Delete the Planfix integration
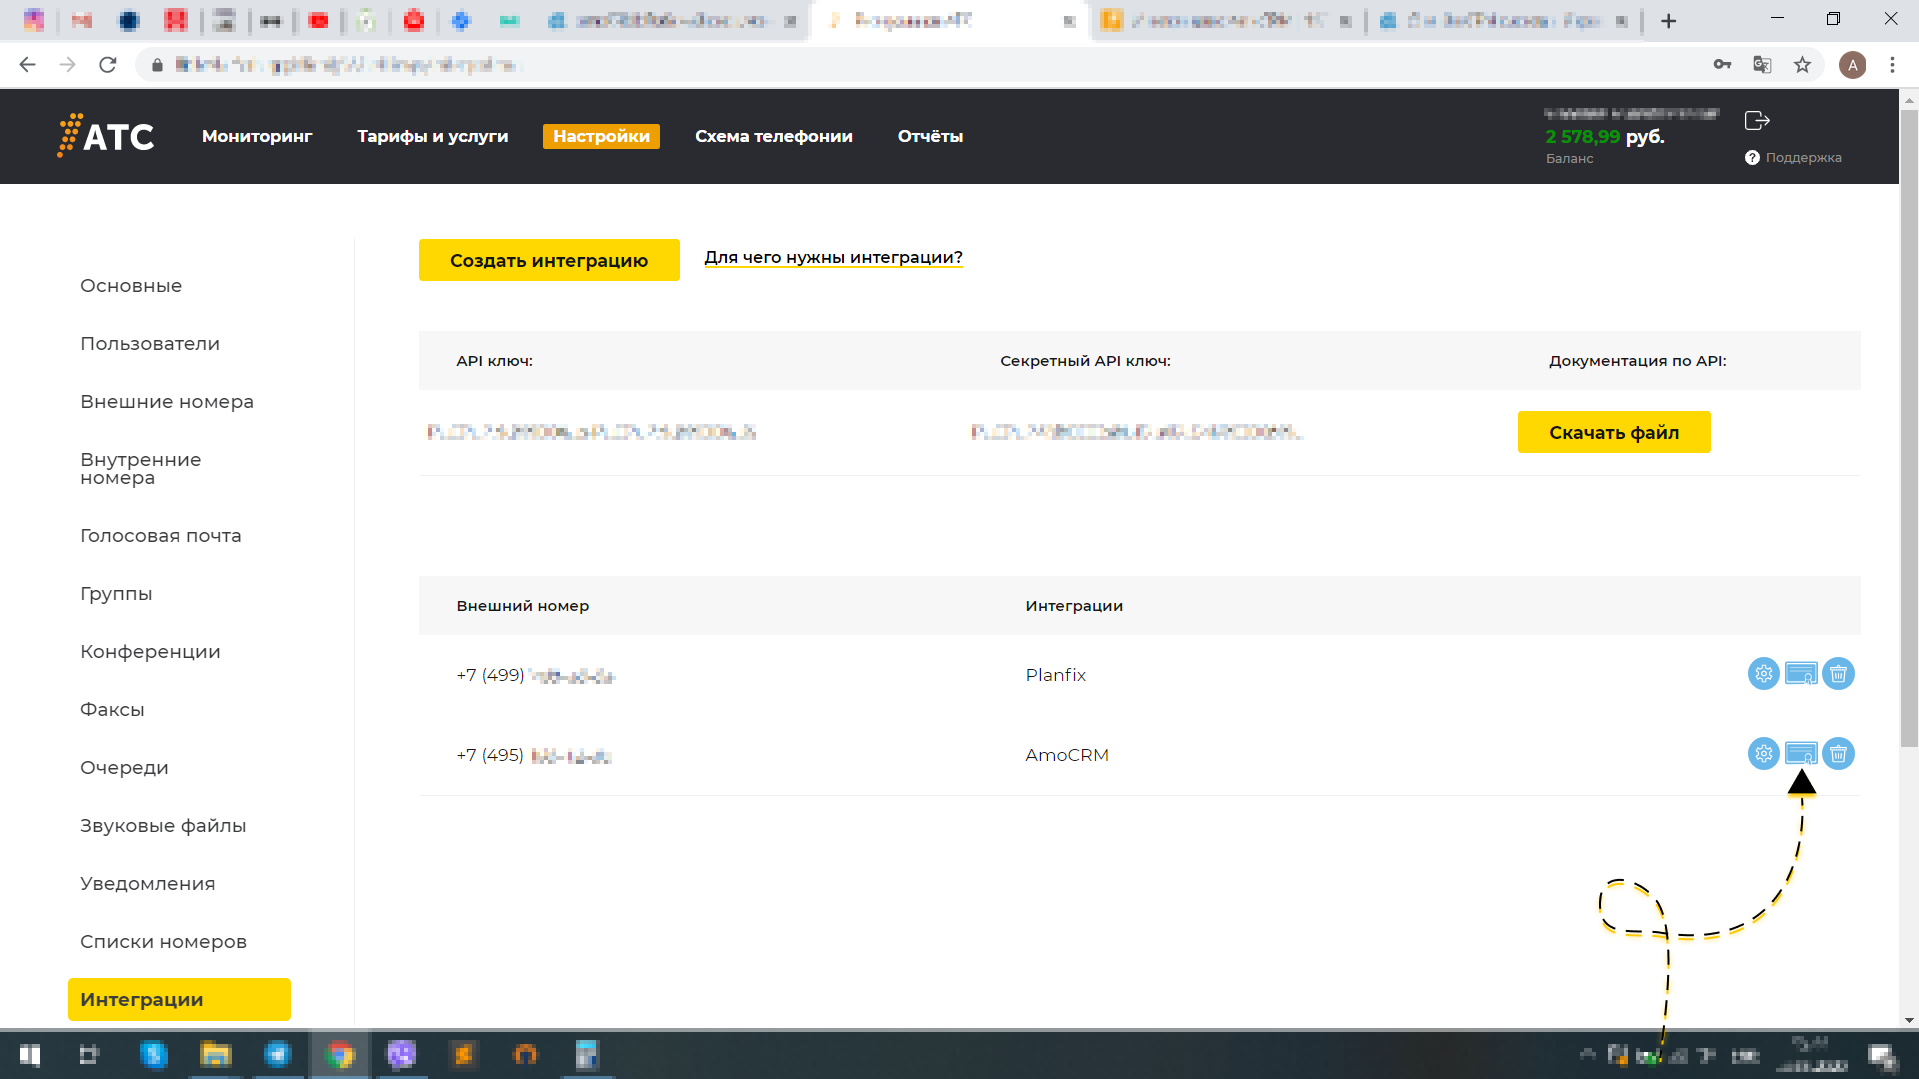 tap(1838, 674)
